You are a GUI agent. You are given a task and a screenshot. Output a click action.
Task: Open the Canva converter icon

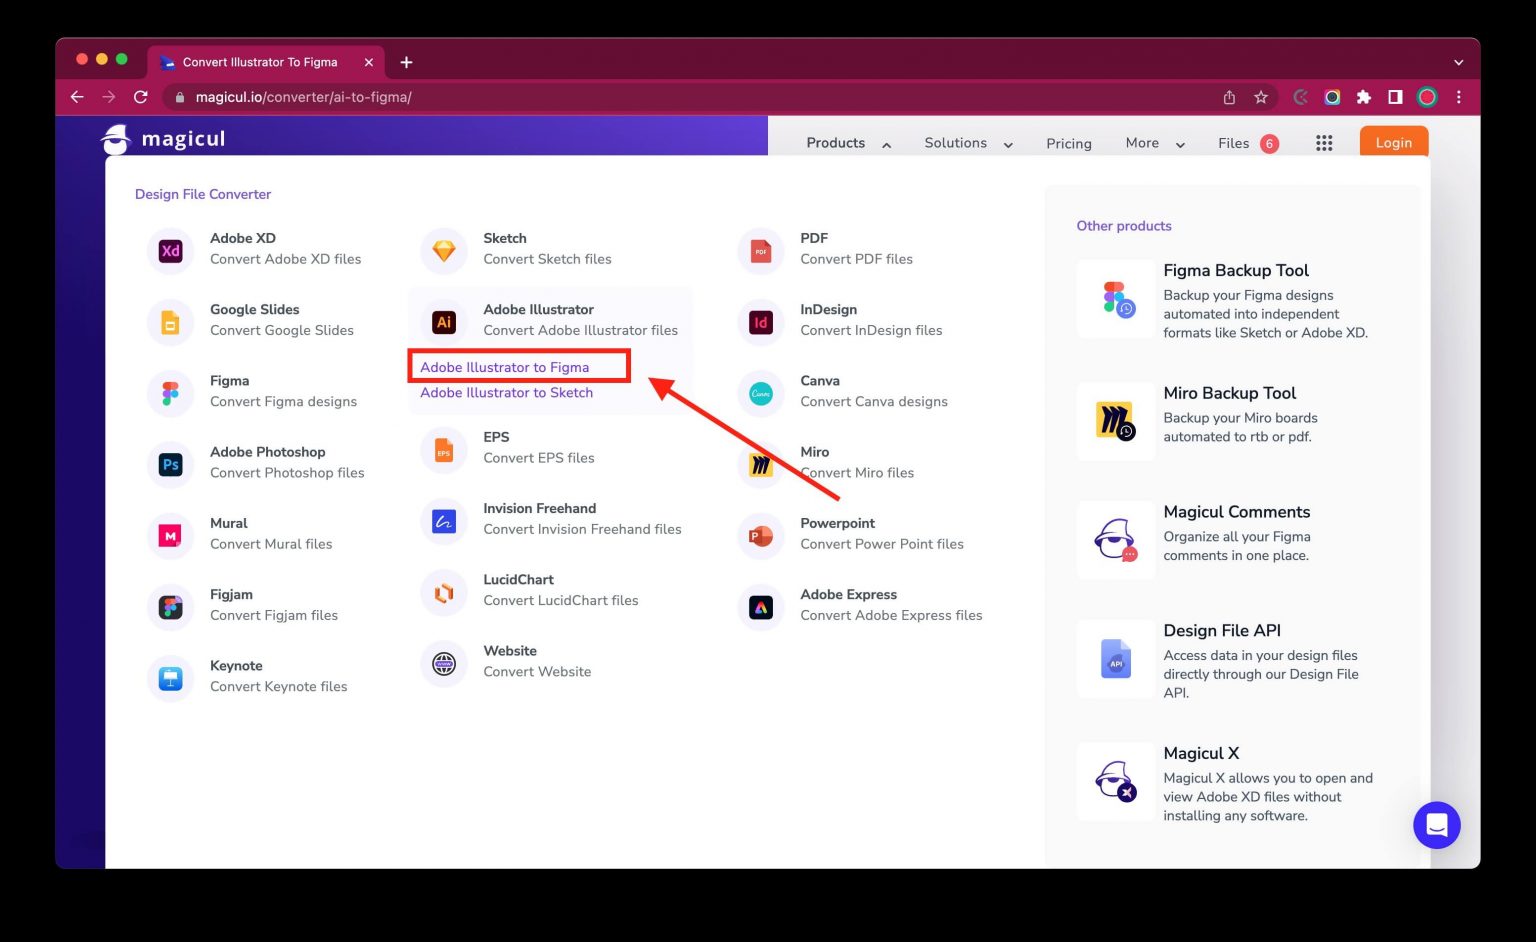760,393
